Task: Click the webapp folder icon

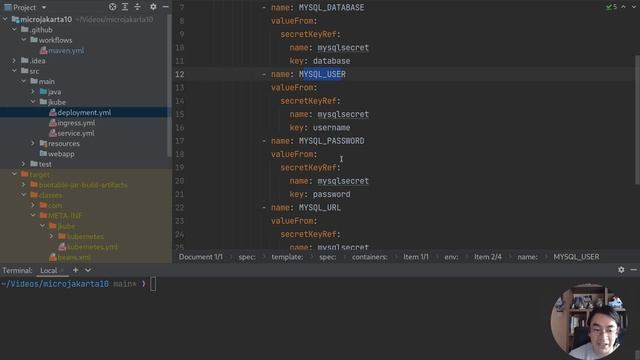Action: (43, 154)
